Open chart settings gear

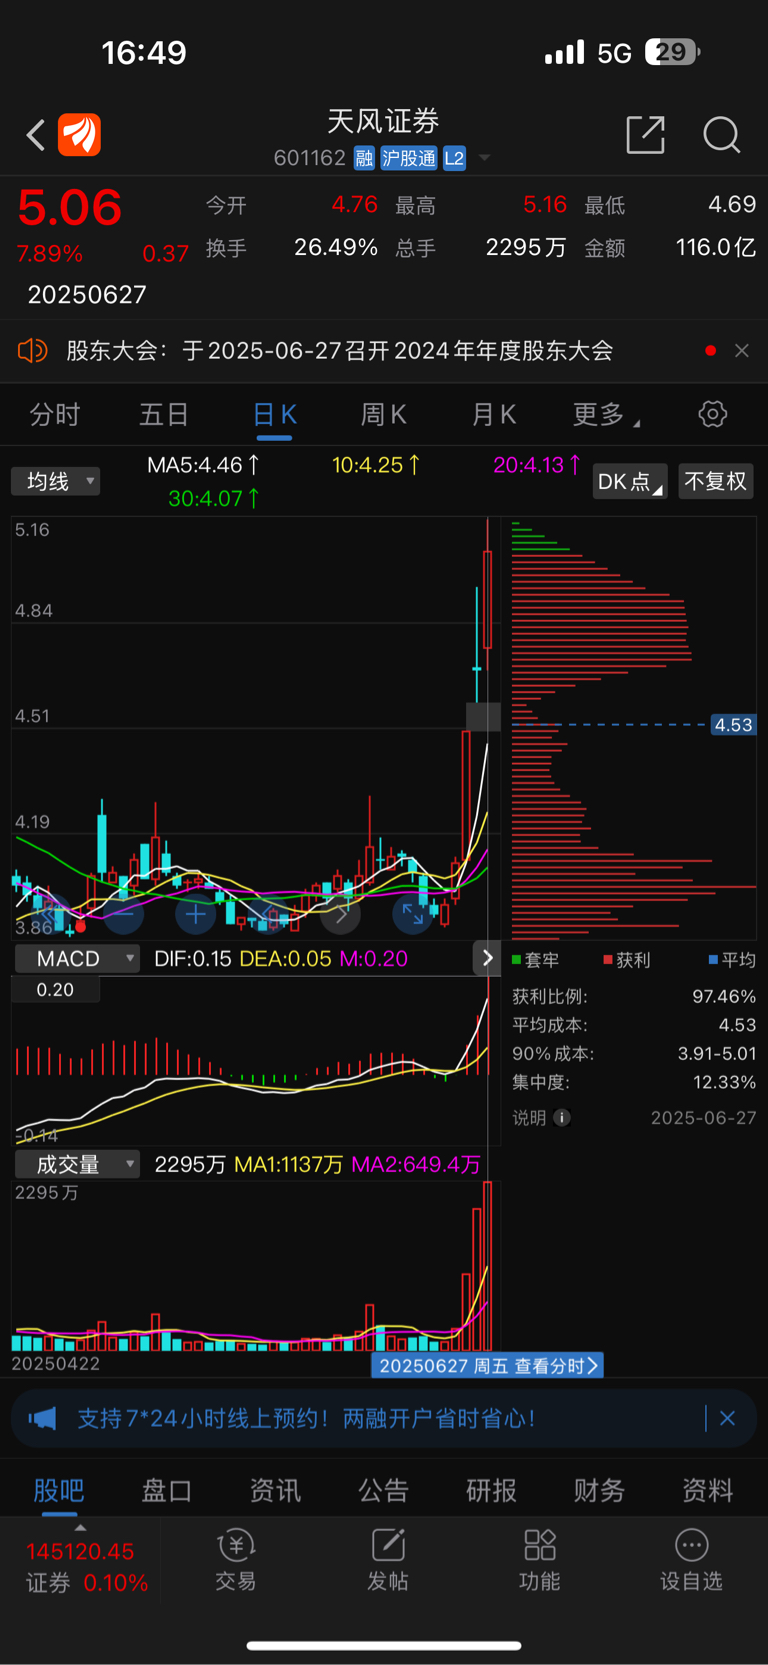(x=712, y=414)
